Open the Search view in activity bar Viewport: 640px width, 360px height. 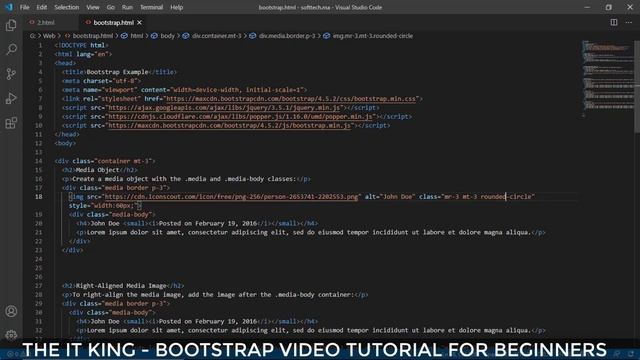[11, 49]
